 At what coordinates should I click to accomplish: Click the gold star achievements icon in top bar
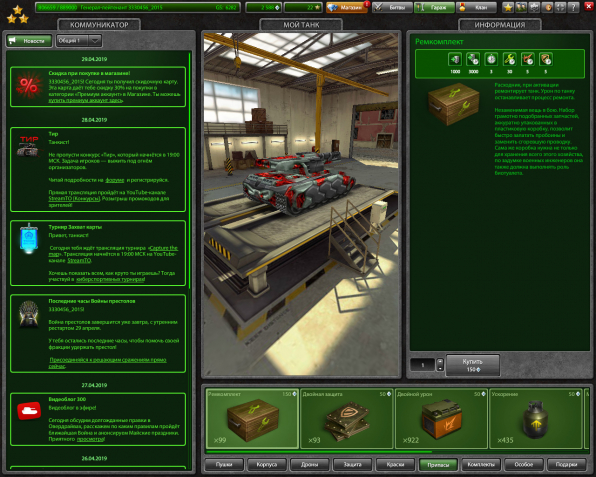pyautogui.click(x=507, y=7)
